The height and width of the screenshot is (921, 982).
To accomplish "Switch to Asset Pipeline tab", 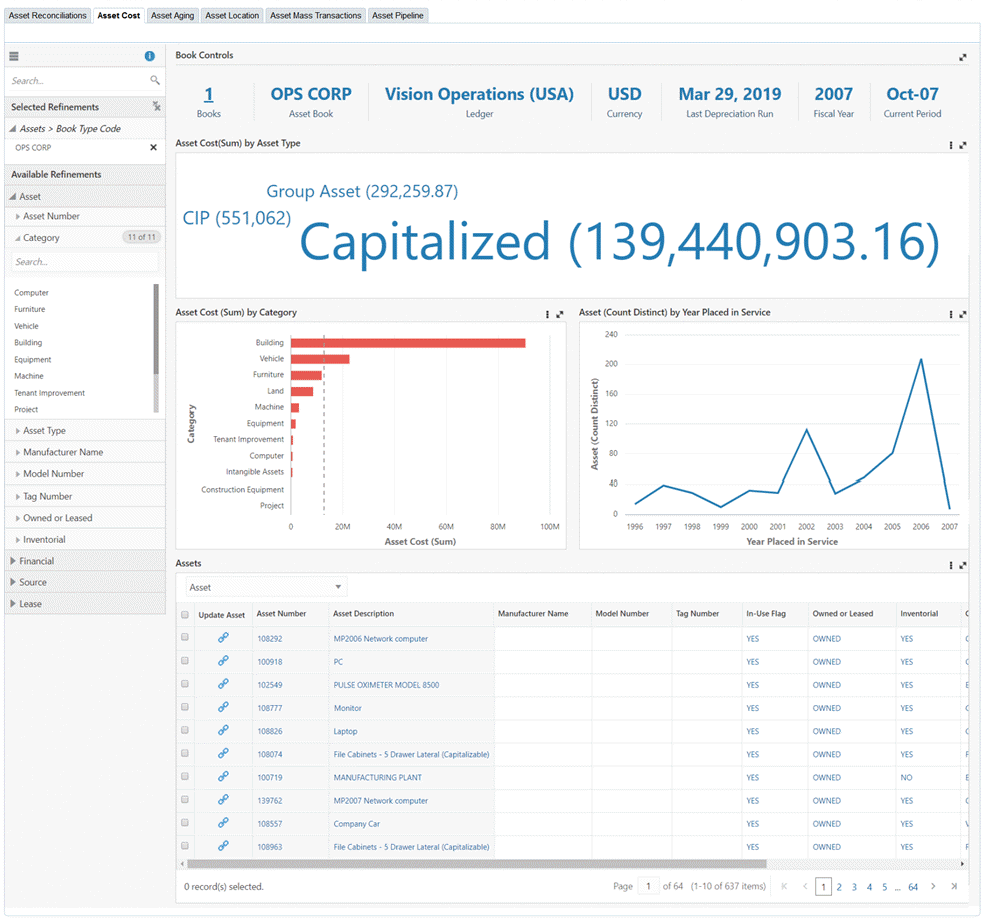I will pyautogui.click(x=398, y=15).
